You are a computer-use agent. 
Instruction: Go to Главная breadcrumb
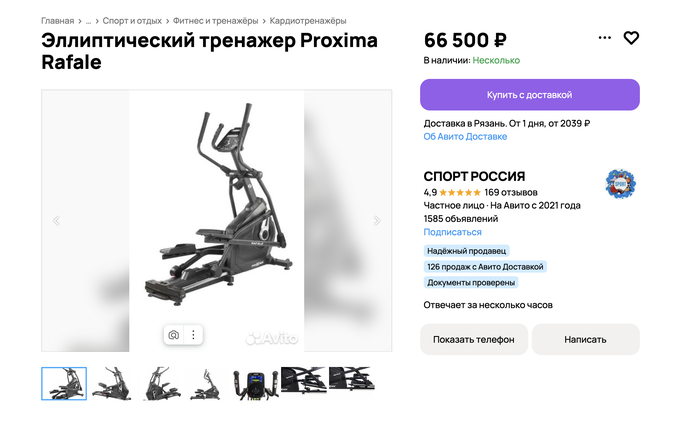coord(58,21)
